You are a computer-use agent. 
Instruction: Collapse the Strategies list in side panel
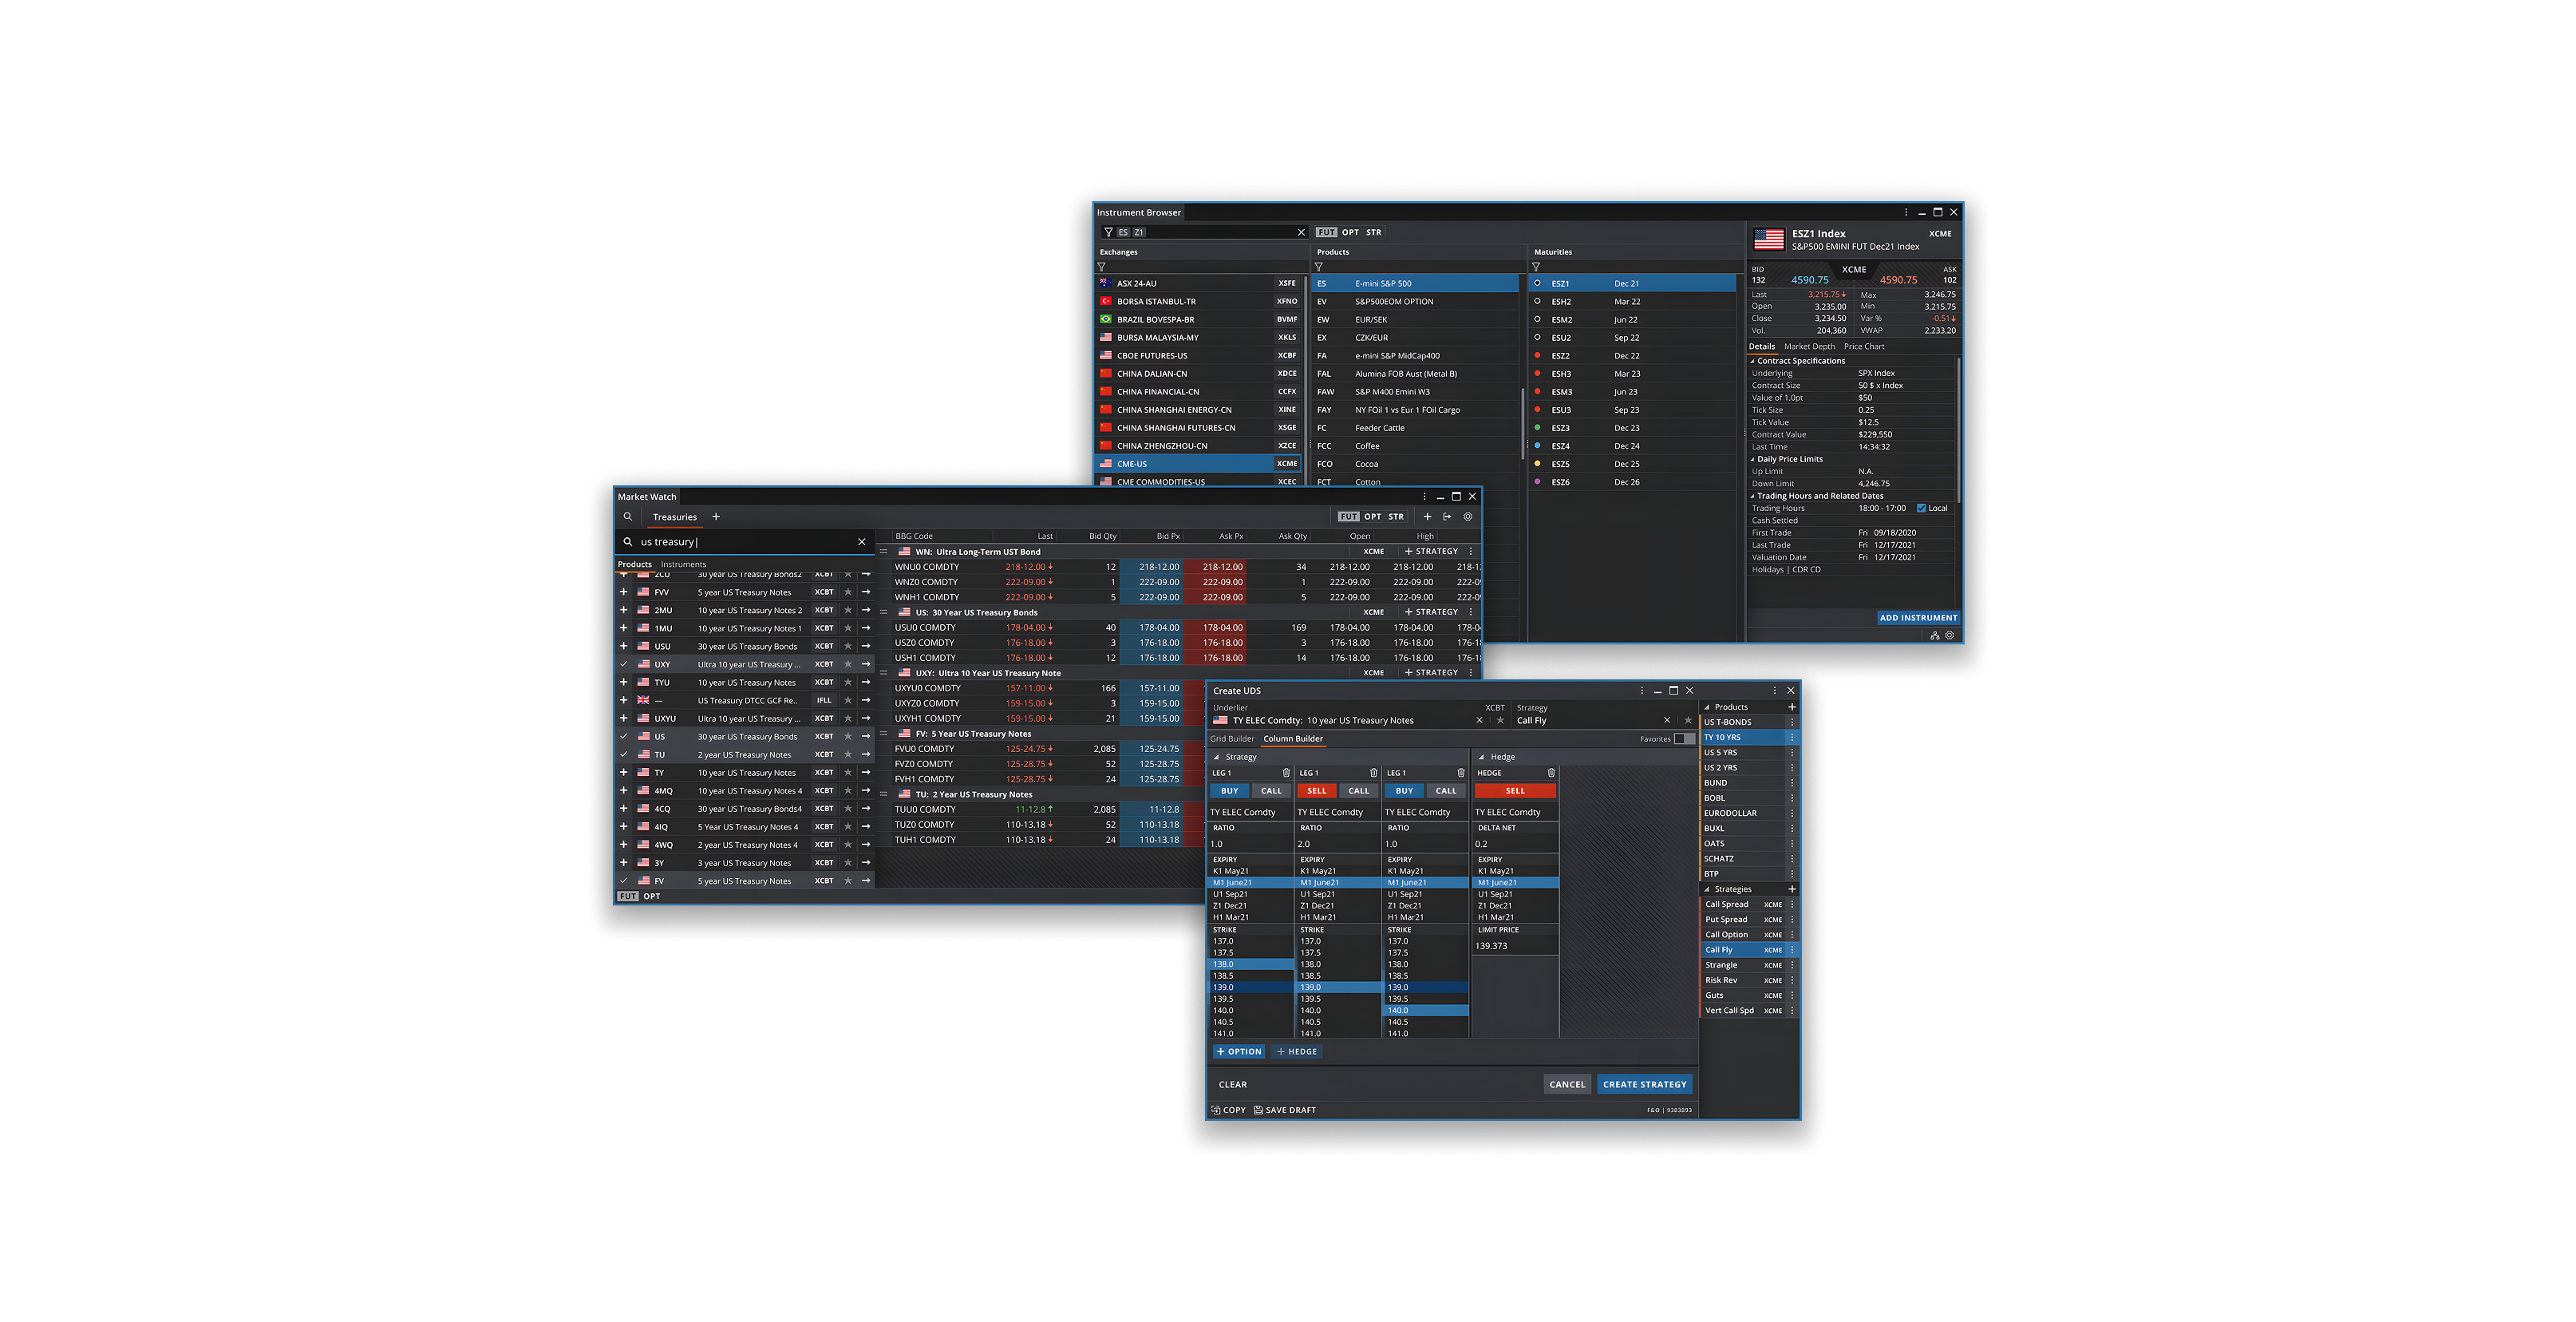pyautogui.click(x=1707, y=889)
